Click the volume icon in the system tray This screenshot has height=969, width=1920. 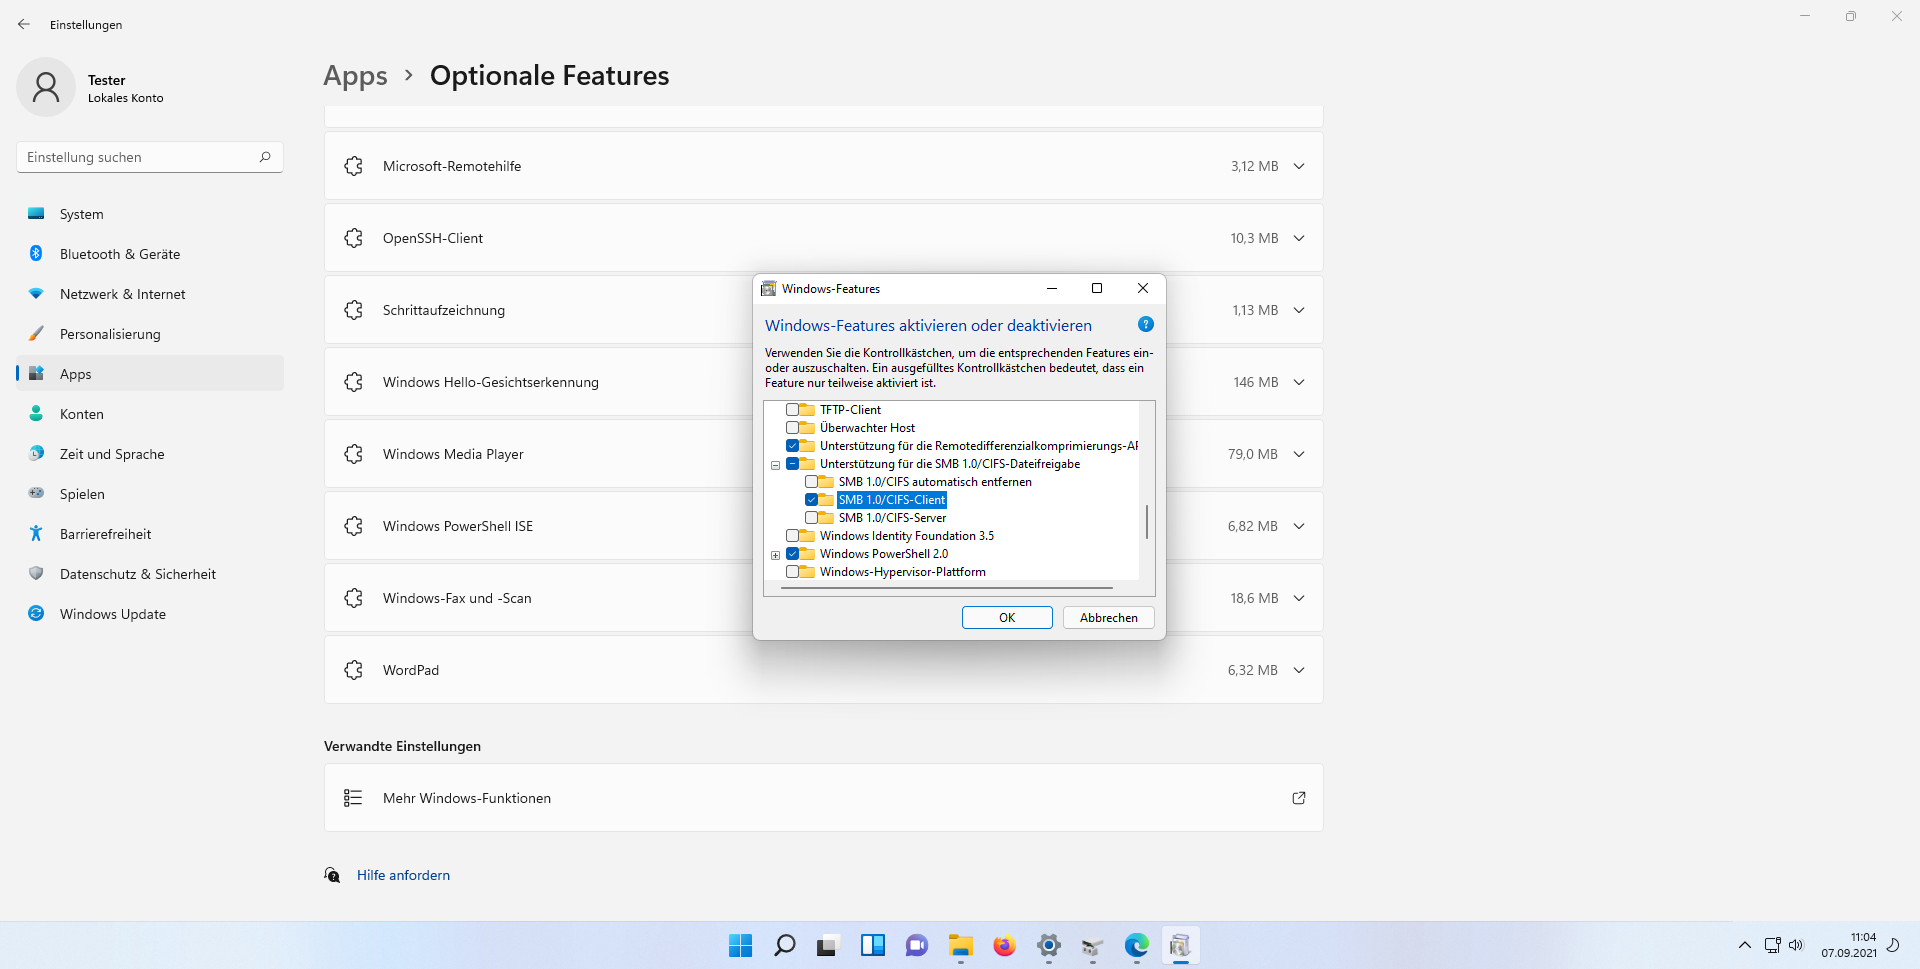click(1796, 945)
